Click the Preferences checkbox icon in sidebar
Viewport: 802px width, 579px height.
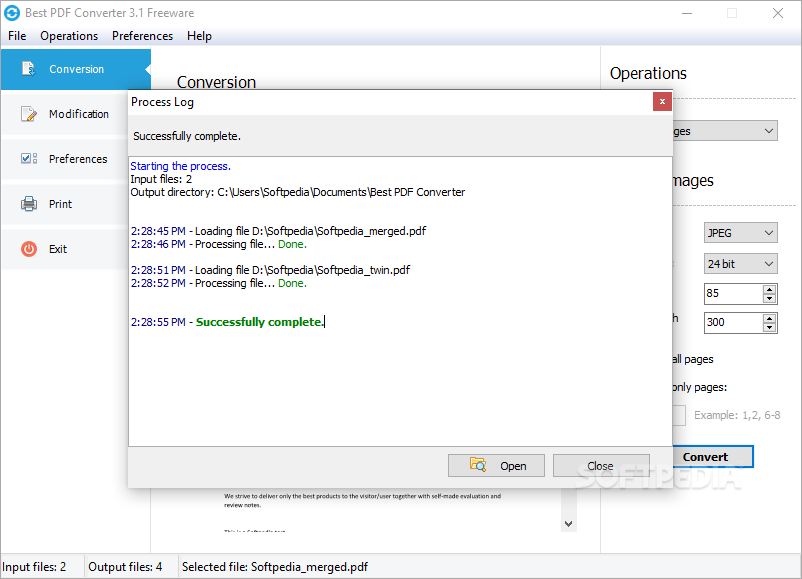(x=29, y=159)
